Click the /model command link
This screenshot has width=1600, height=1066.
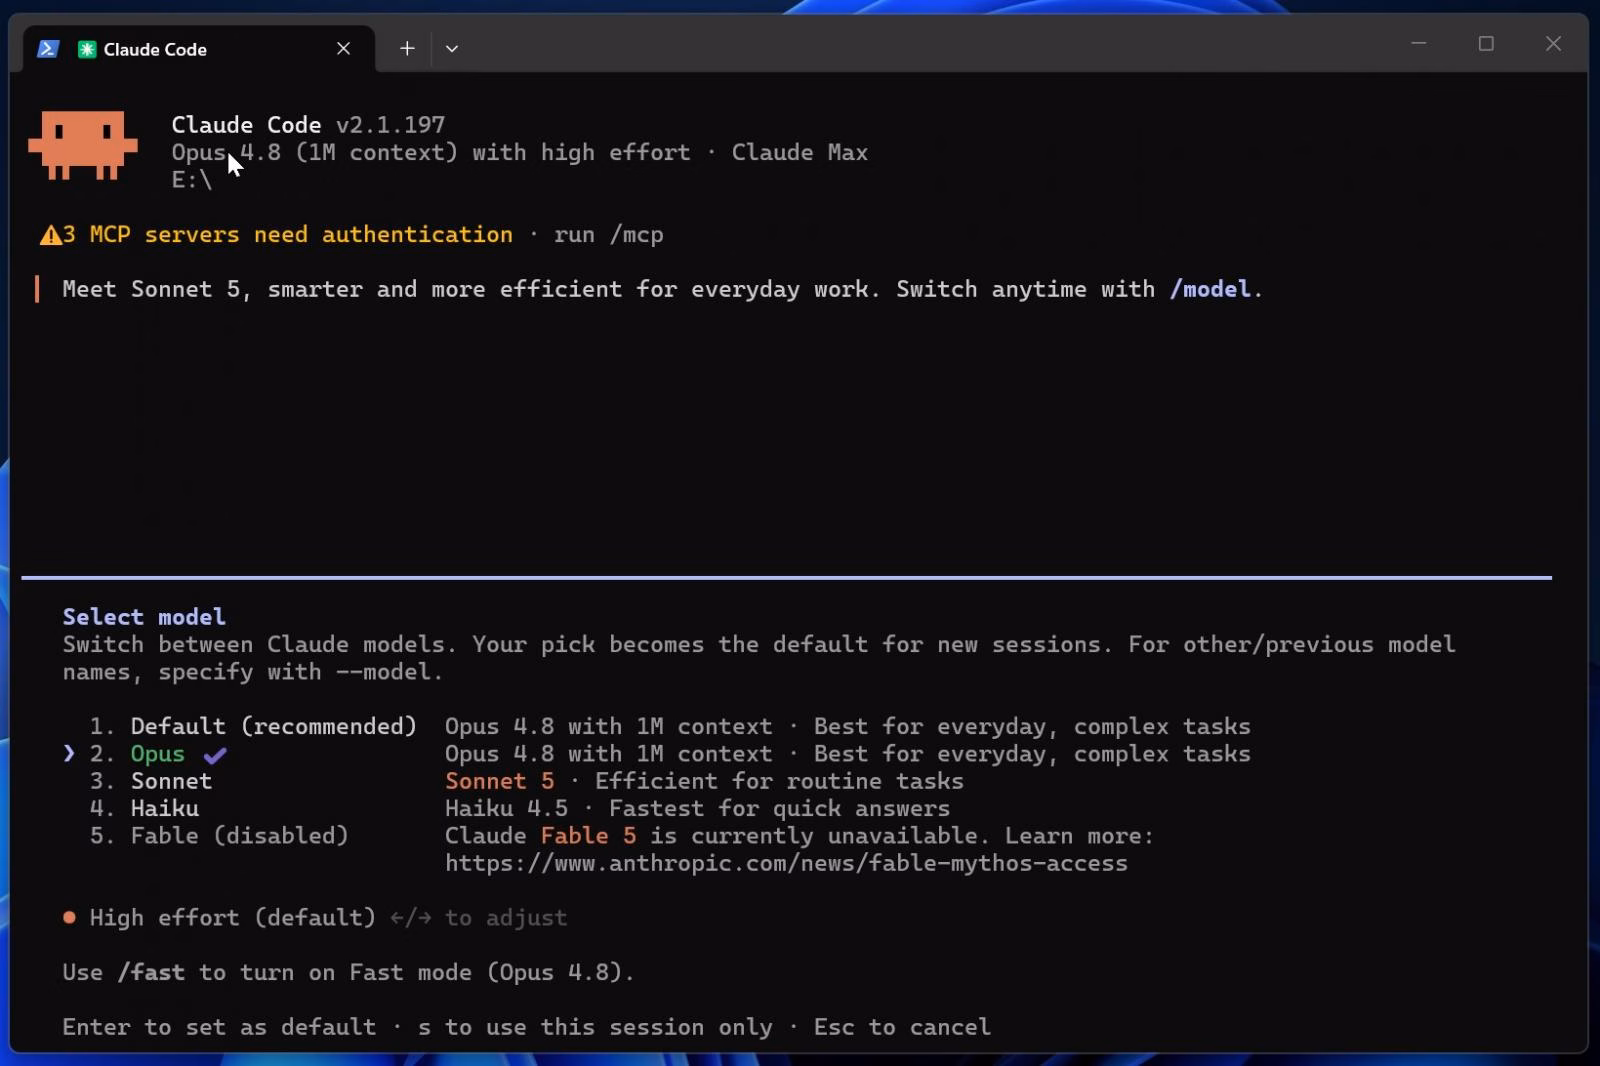coord(1210,289)
